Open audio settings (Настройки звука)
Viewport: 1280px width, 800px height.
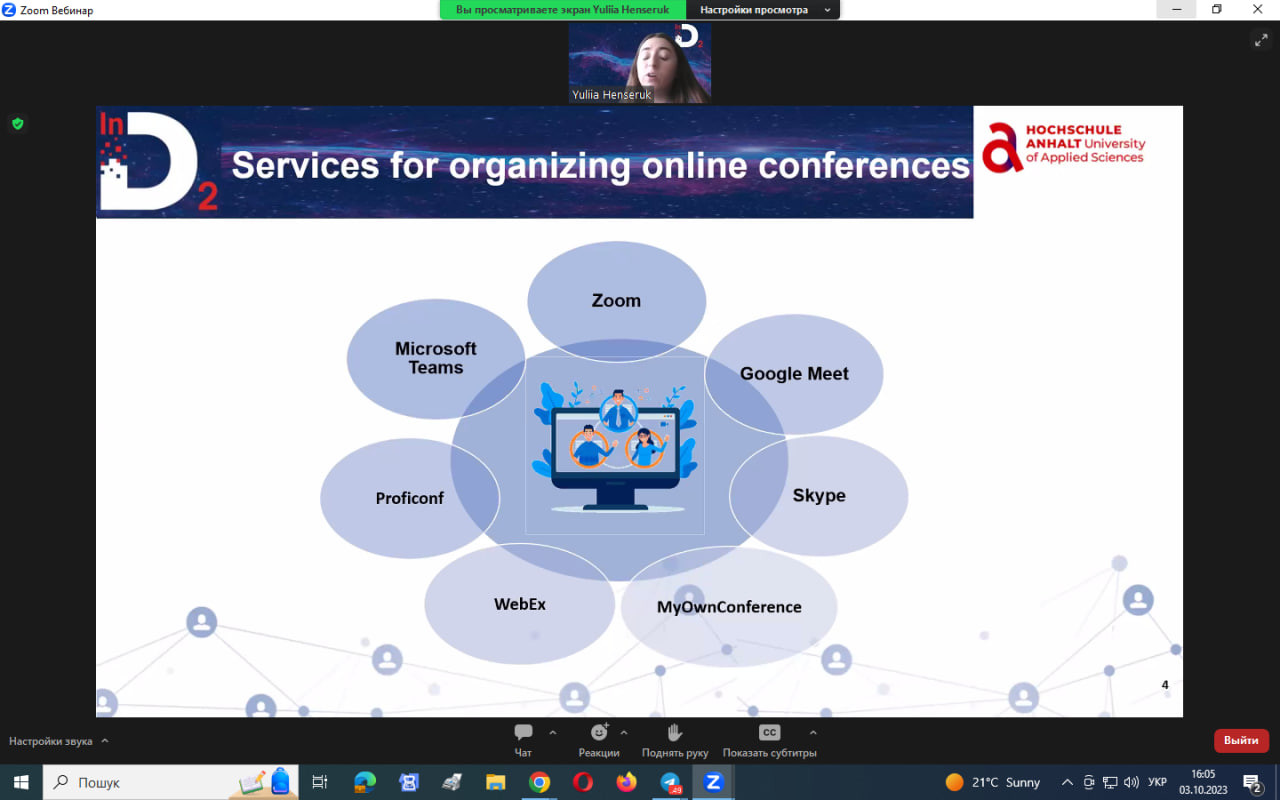(51, 741)
